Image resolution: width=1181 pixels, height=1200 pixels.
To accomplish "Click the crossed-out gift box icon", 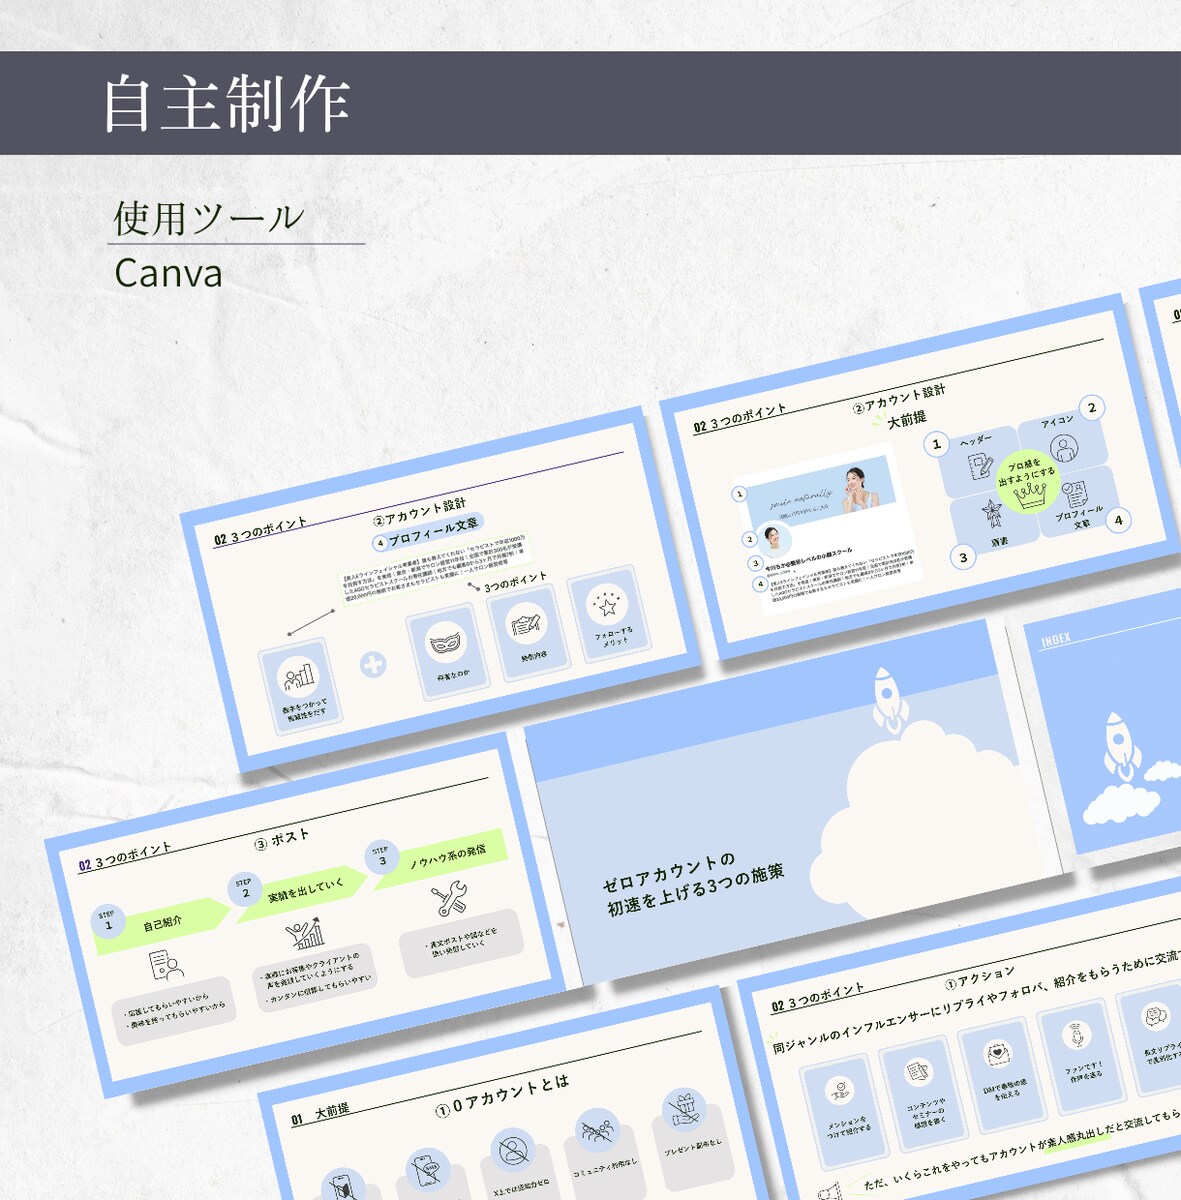I will (684, 1110).
